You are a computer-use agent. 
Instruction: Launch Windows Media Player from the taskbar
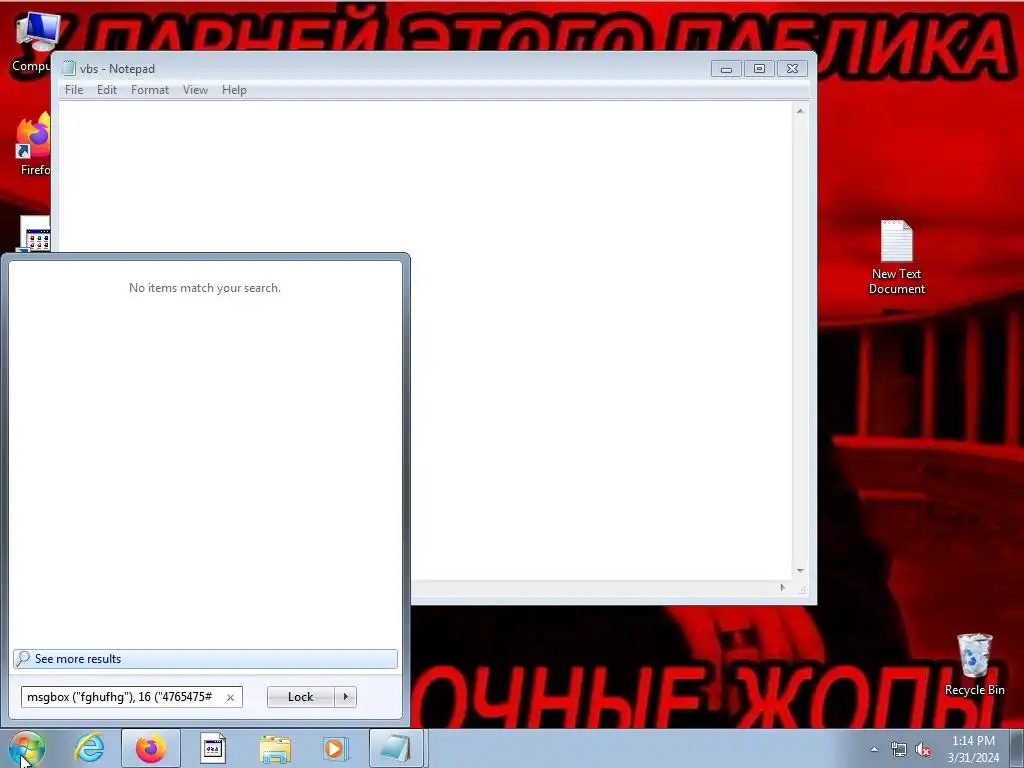[x=336, y=748]
